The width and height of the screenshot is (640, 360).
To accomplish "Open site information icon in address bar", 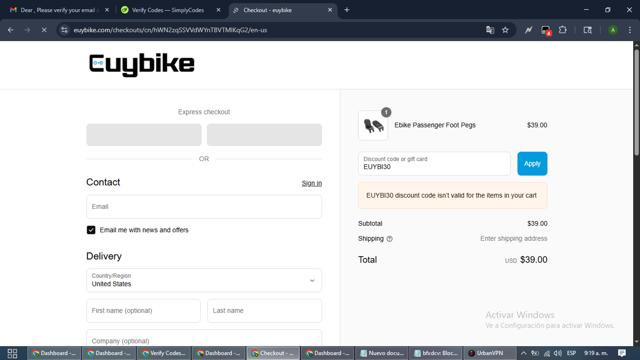I will click(64, 30).
